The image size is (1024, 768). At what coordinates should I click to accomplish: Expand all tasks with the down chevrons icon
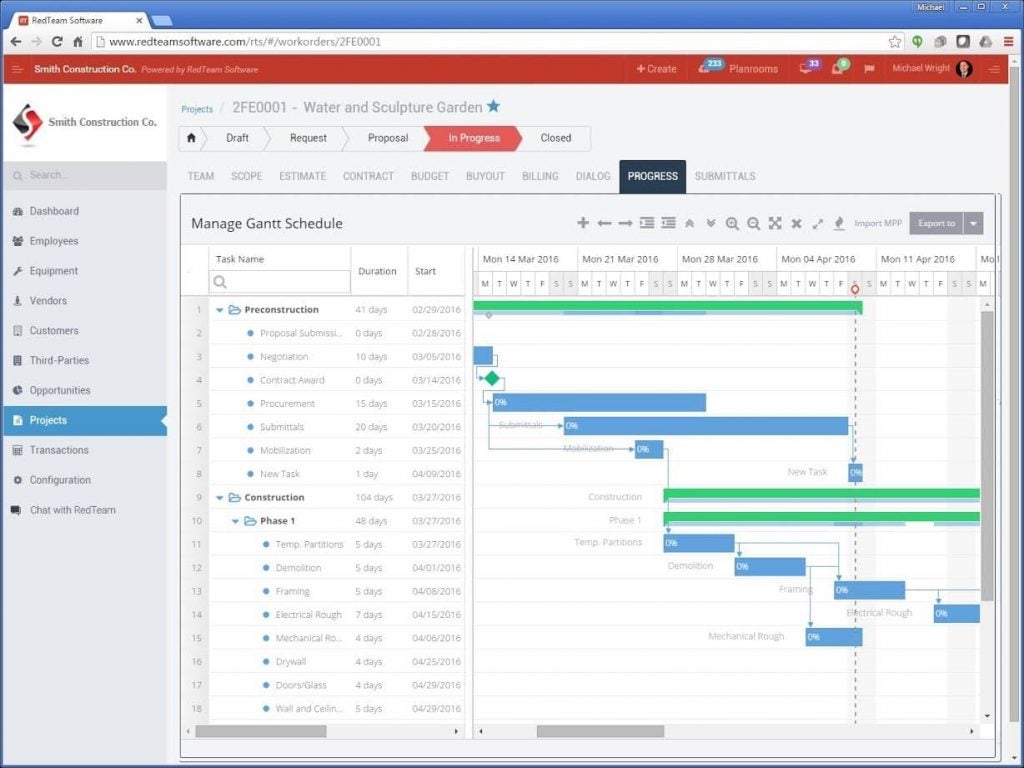(711, 223)
